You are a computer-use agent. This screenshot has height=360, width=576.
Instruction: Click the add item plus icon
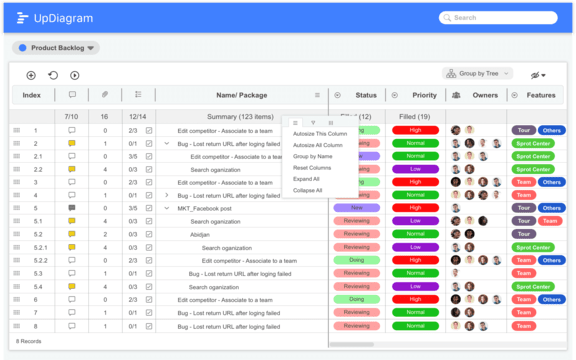31,75
